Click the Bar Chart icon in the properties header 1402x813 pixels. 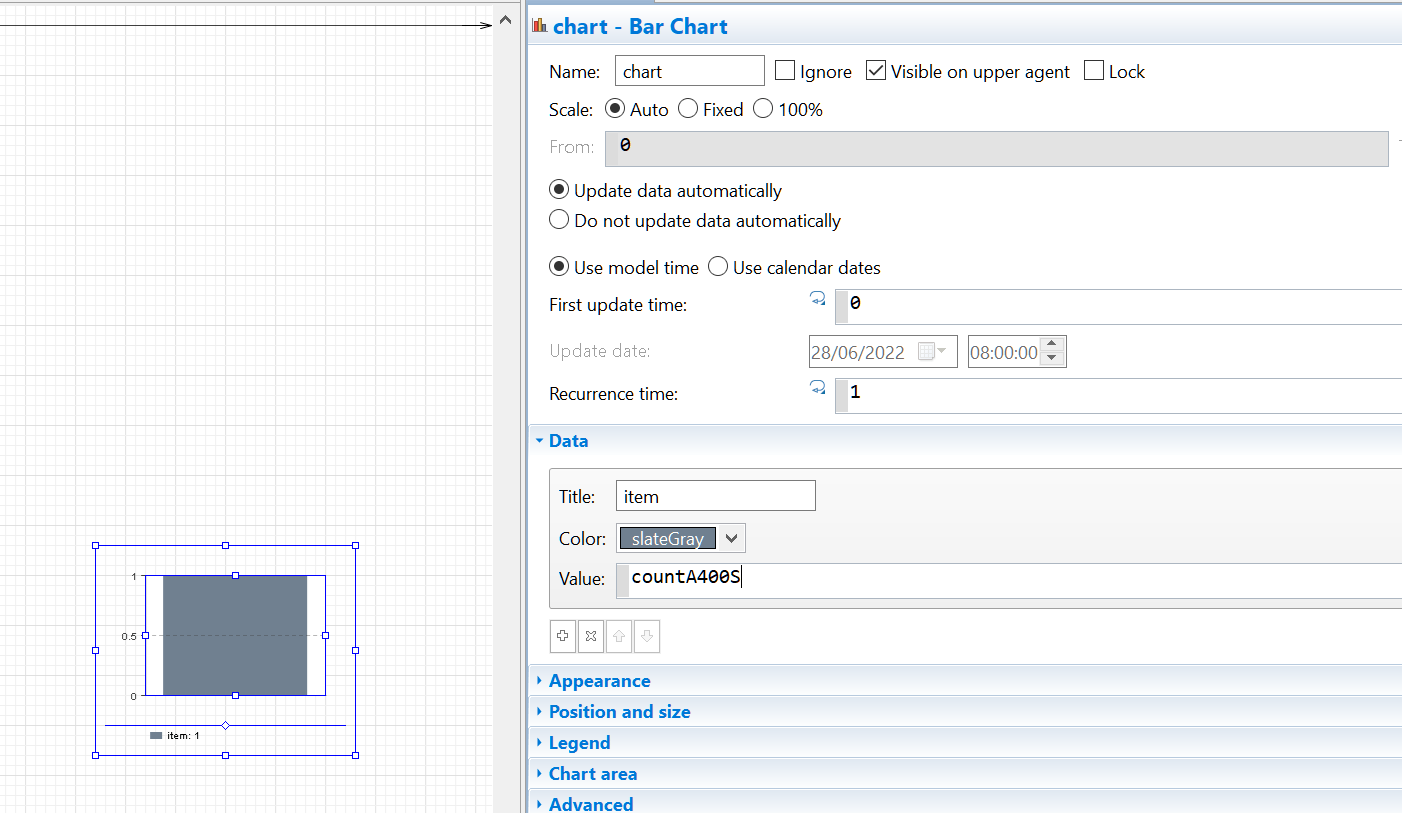pyautogui.click(x=539, y=26)
